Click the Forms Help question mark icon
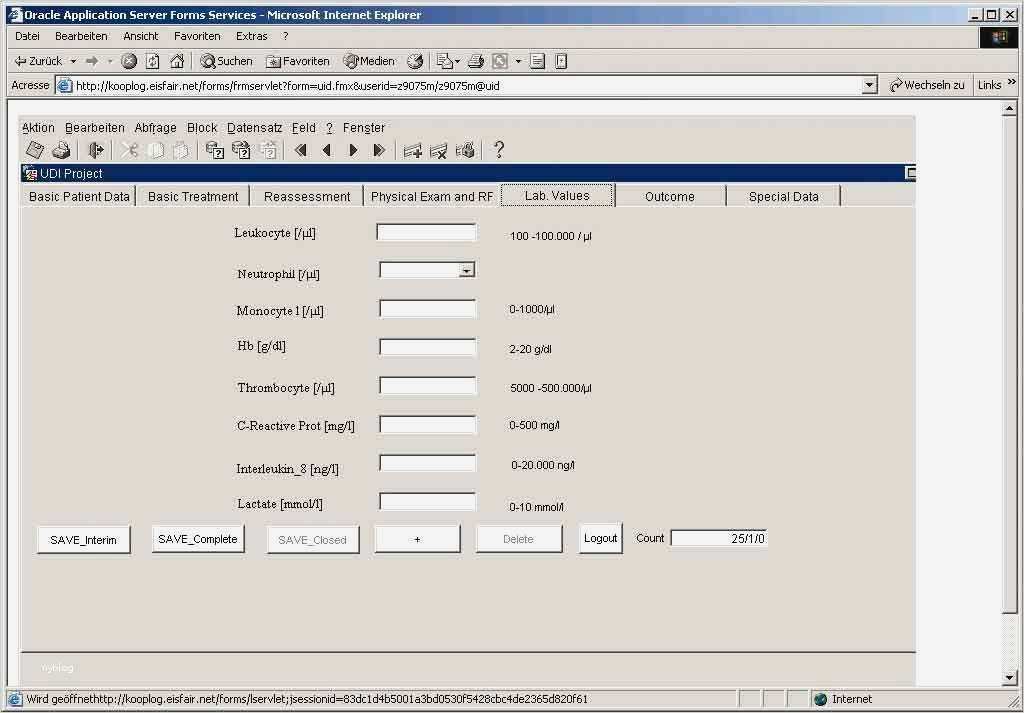Viewport: 1024px width, 713px height. click(499, 150)
